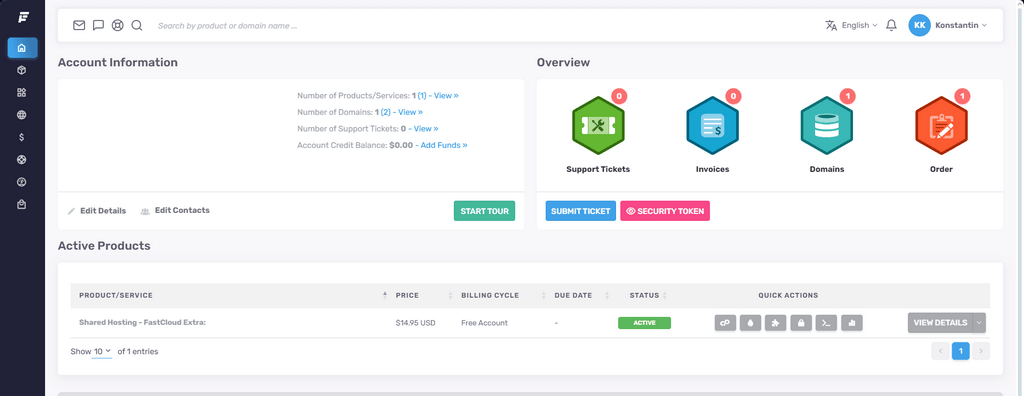1024x396 pixels.
Task: Click Edit Details link
Action: tap(97, 211)
